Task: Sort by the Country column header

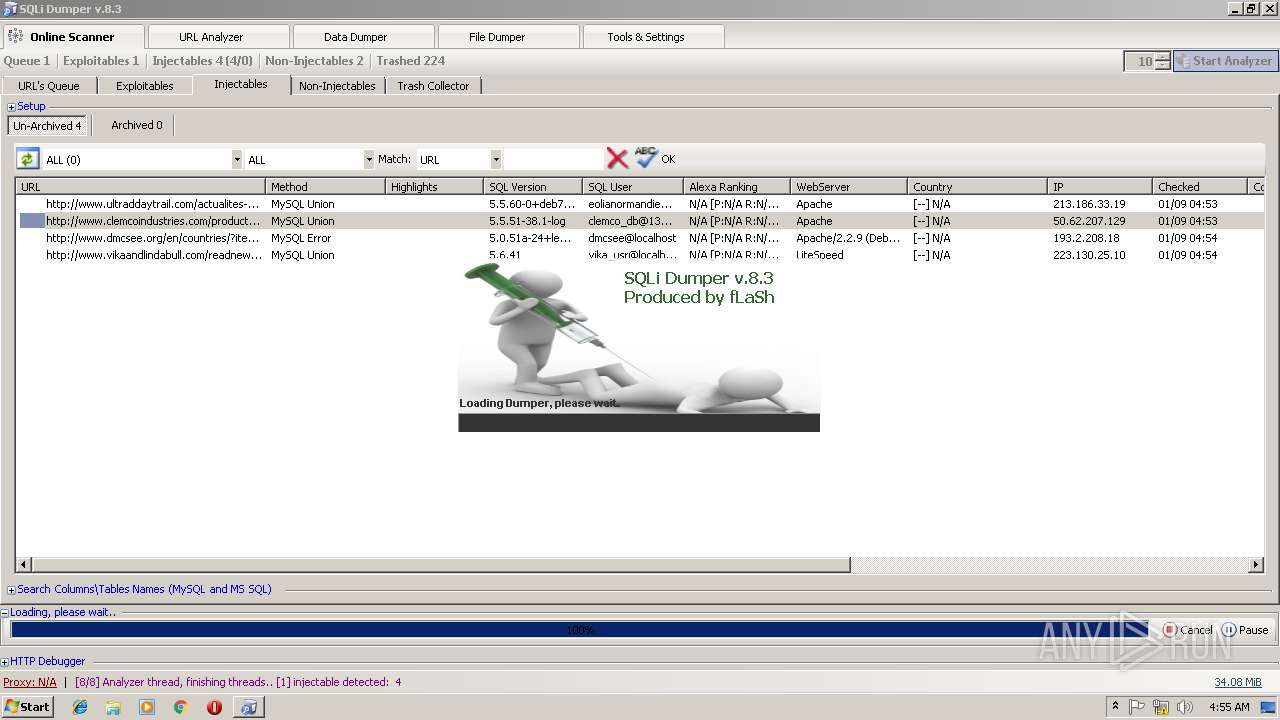Action: point(977,187)
